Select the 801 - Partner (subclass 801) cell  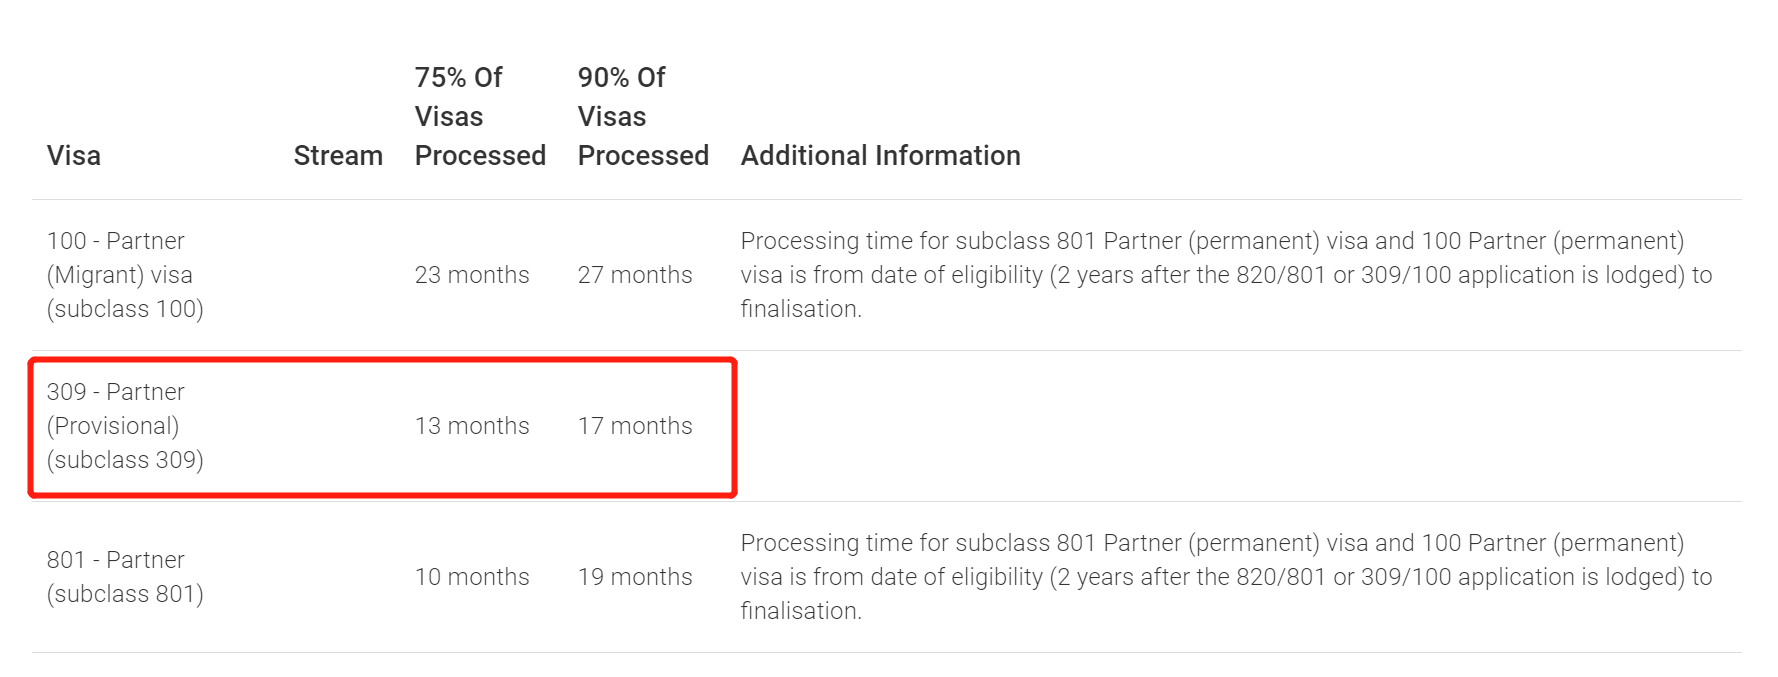click(125, 577)
